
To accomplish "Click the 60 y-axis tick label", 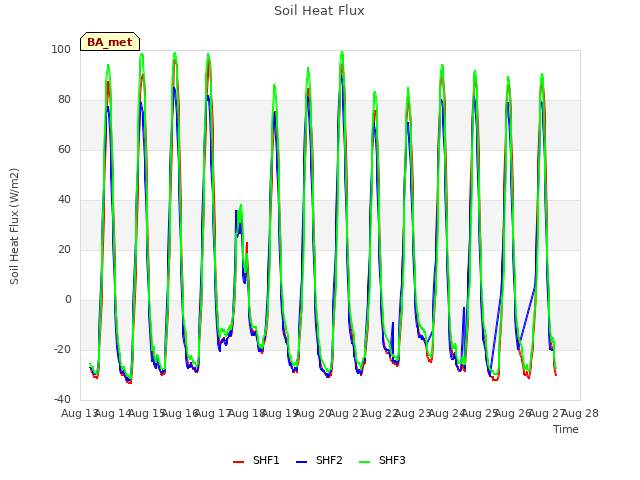I will point(64,149).
